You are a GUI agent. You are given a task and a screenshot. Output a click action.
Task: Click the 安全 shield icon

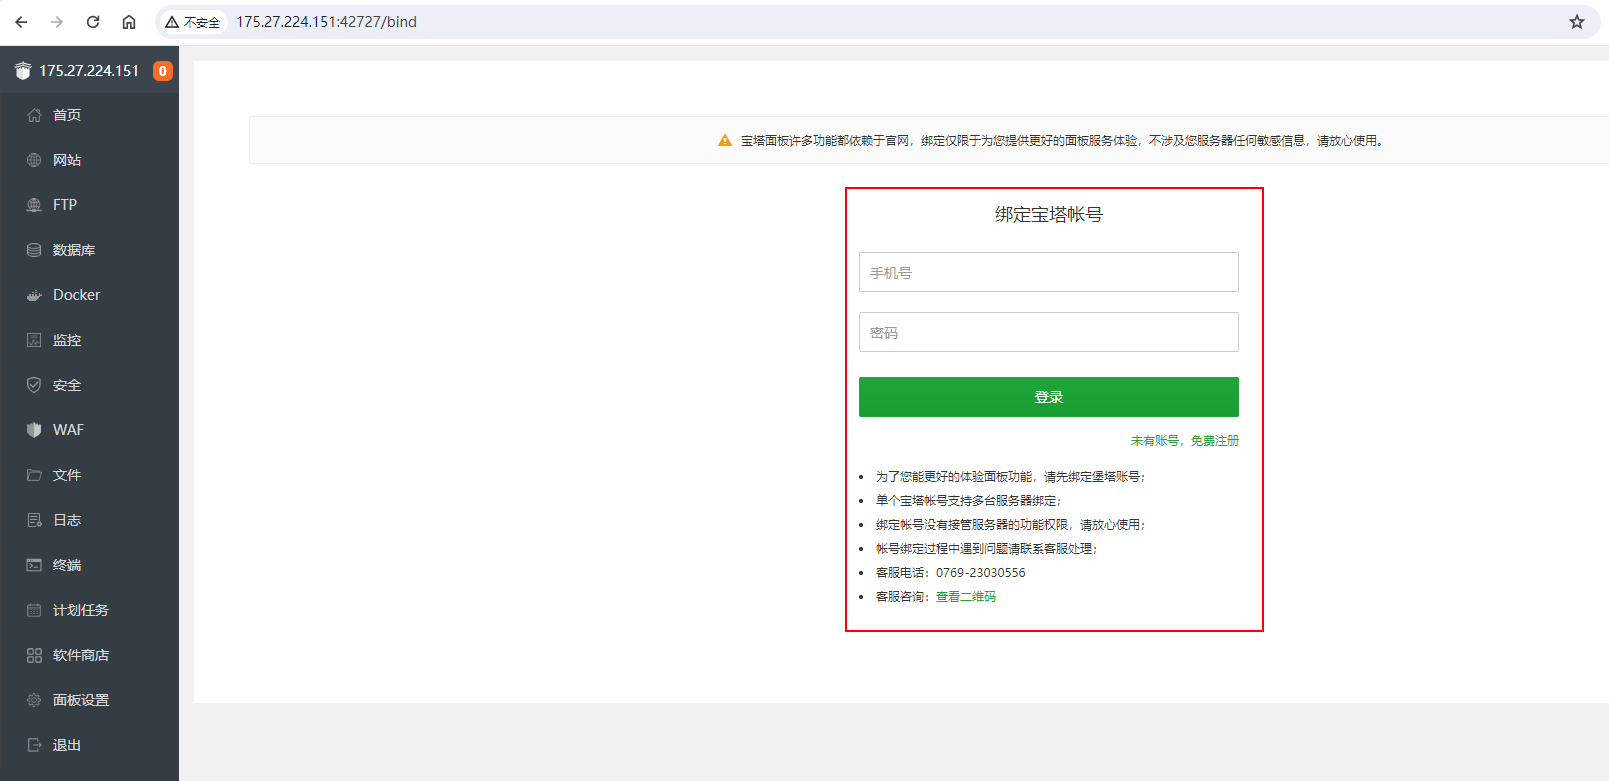(34, 385)
